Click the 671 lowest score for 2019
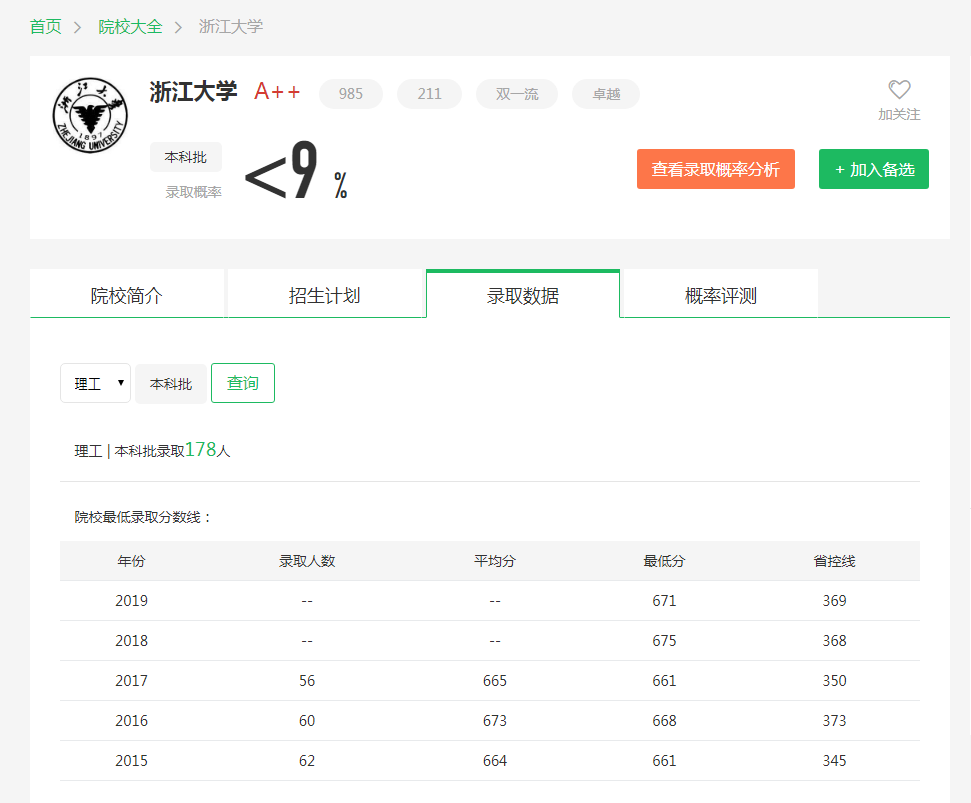Screen dimensions: 971x803 [x=664, y=601]
